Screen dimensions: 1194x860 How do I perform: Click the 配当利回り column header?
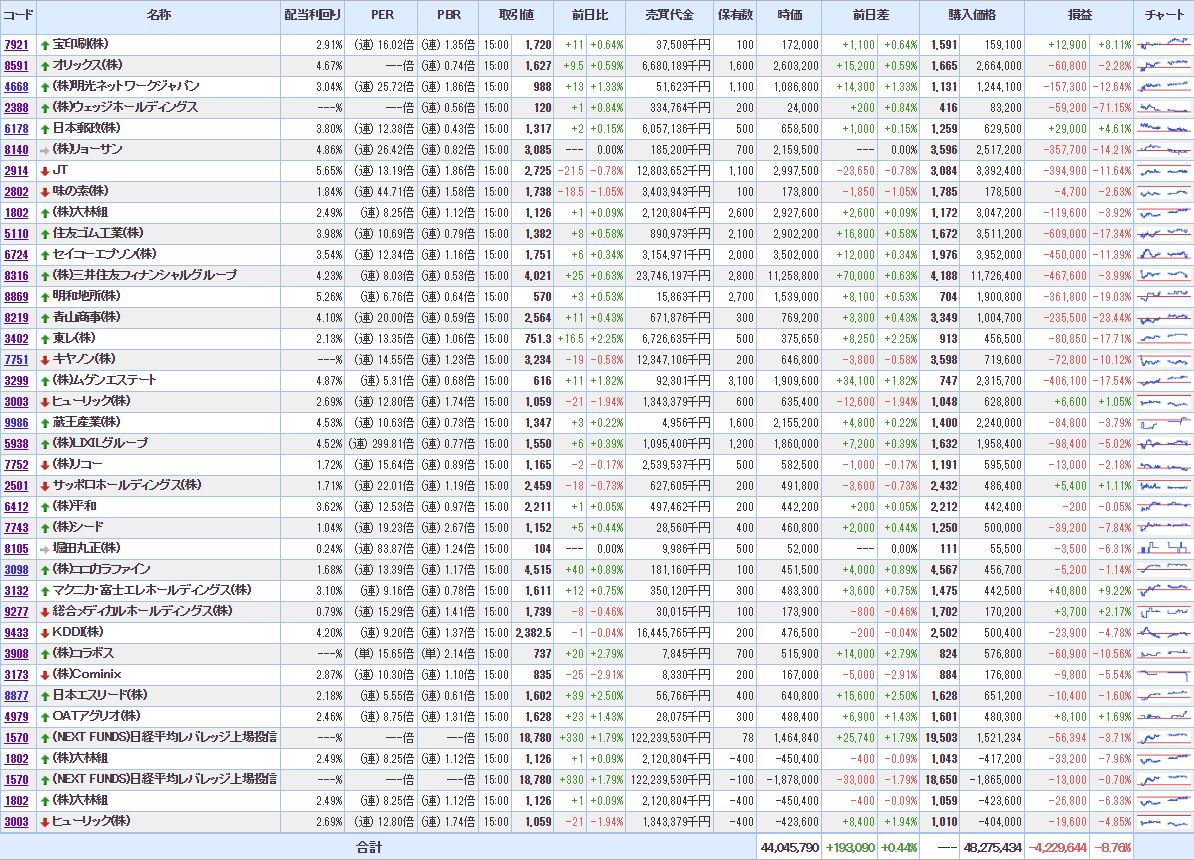(x=312, y=16)
